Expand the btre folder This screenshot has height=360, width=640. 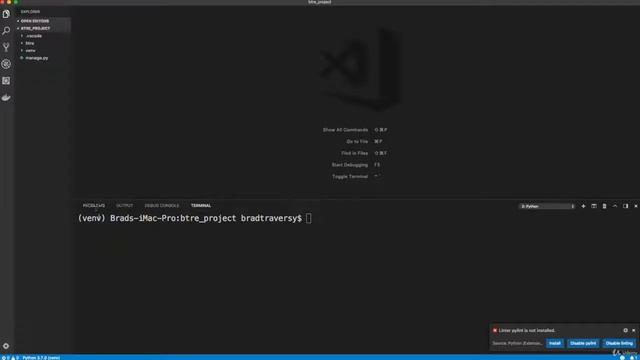coord(42,43)
